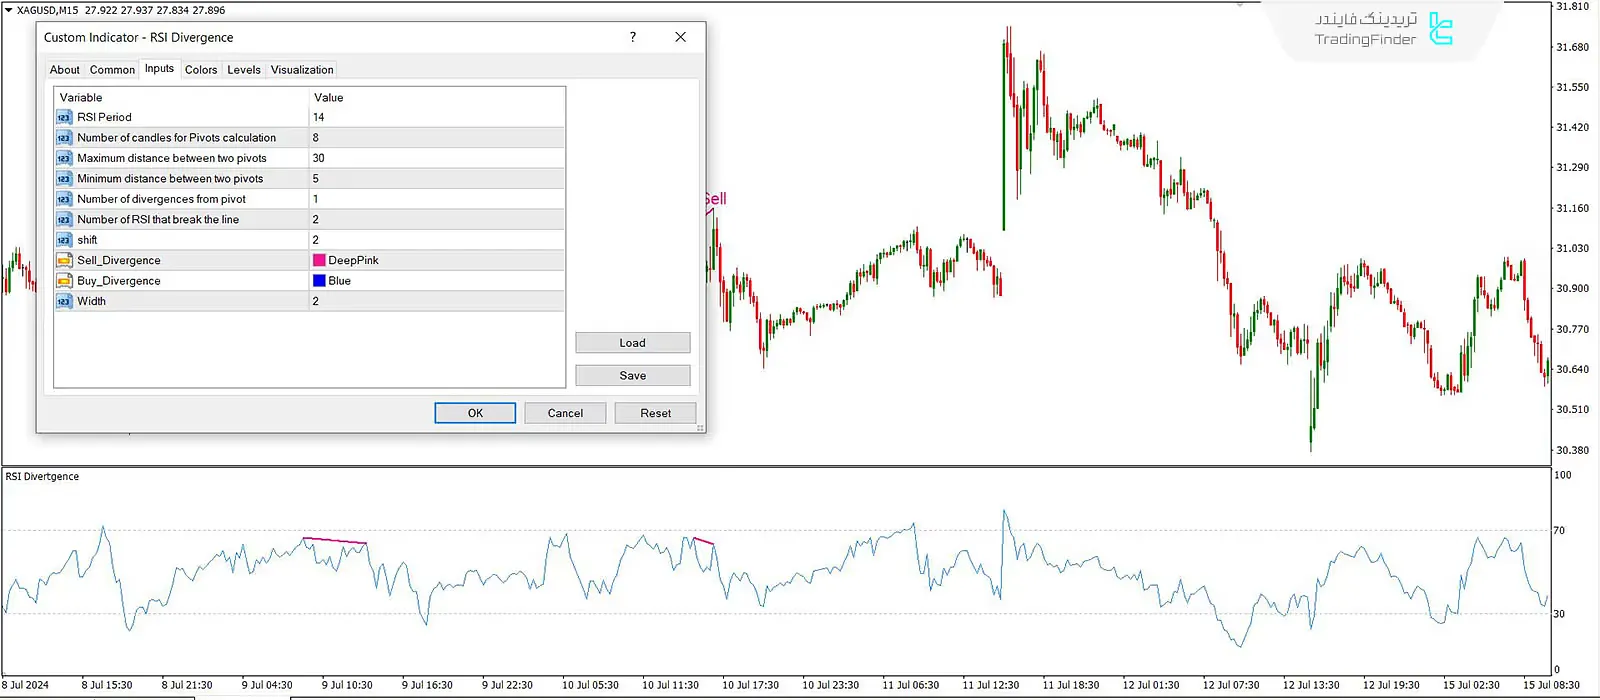Screen dimensions: 1600x700
Task: Open the Visualization tab
Action: tap(302, 70)
